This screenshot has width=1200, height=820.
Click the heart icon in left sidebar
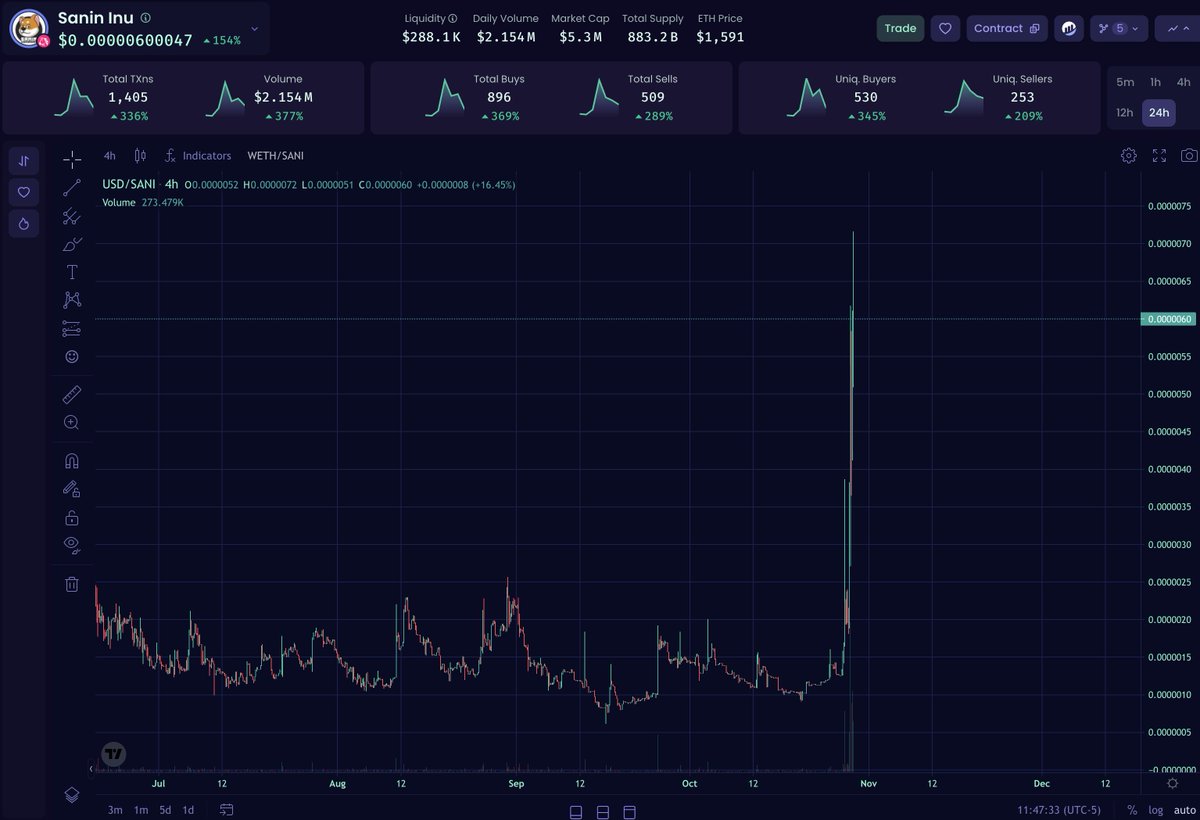pyautogui.click(x=24, y=192)
